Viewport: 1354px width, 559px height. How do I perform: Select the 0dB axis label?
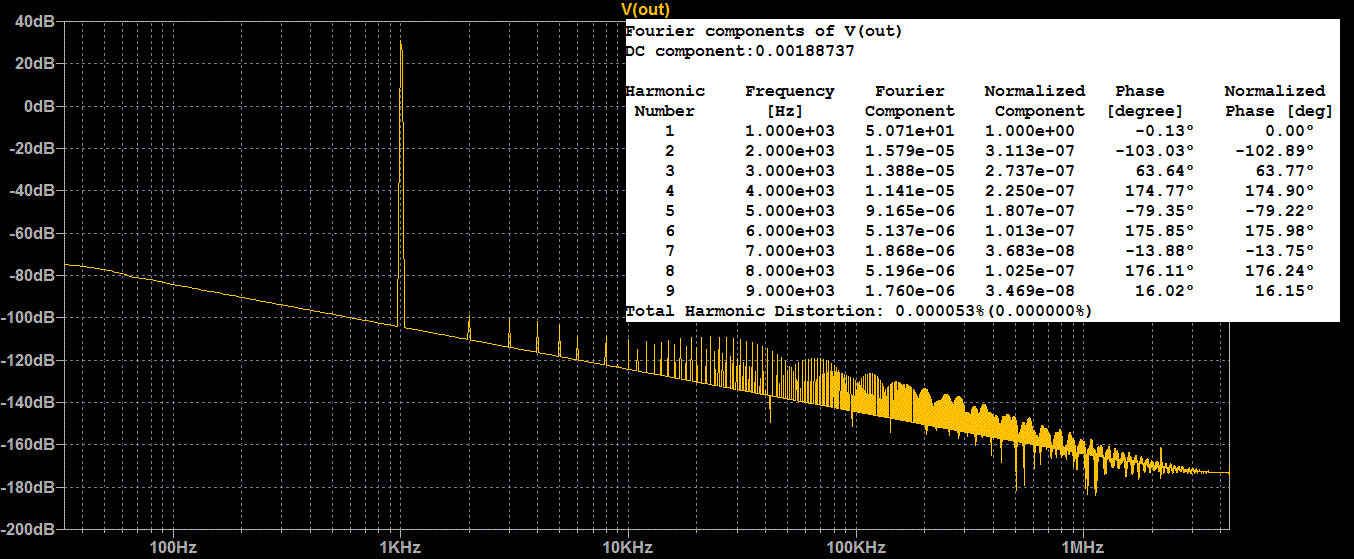(42, 105)
